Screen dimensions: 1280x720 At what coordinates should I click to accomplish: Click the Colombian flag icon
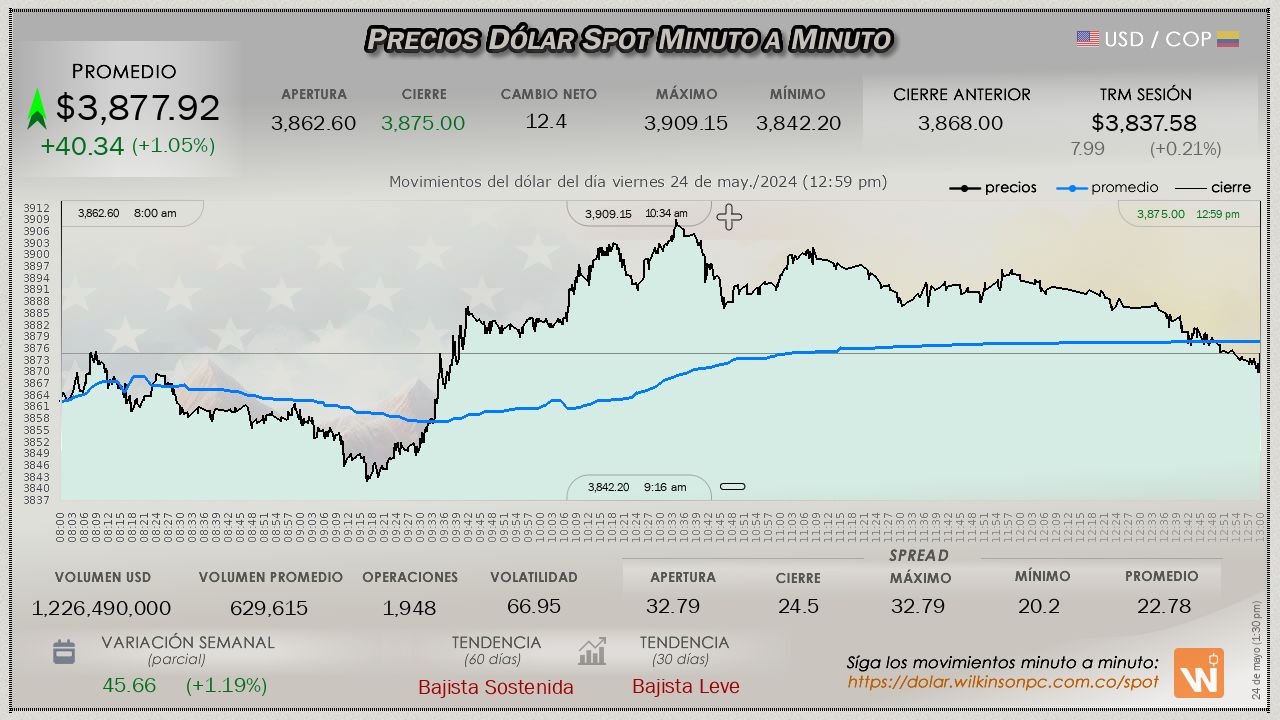coord(1228,39)
